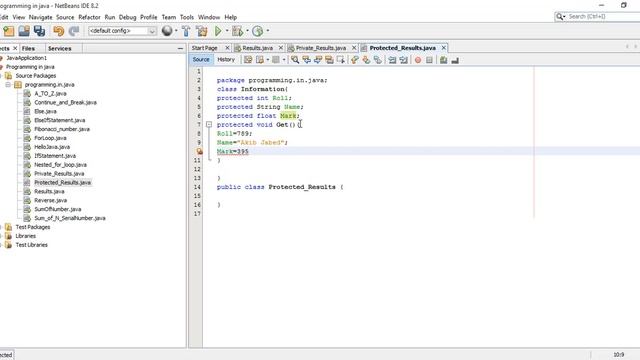Switch to the Services tab
640x360 pixels.
60,48
